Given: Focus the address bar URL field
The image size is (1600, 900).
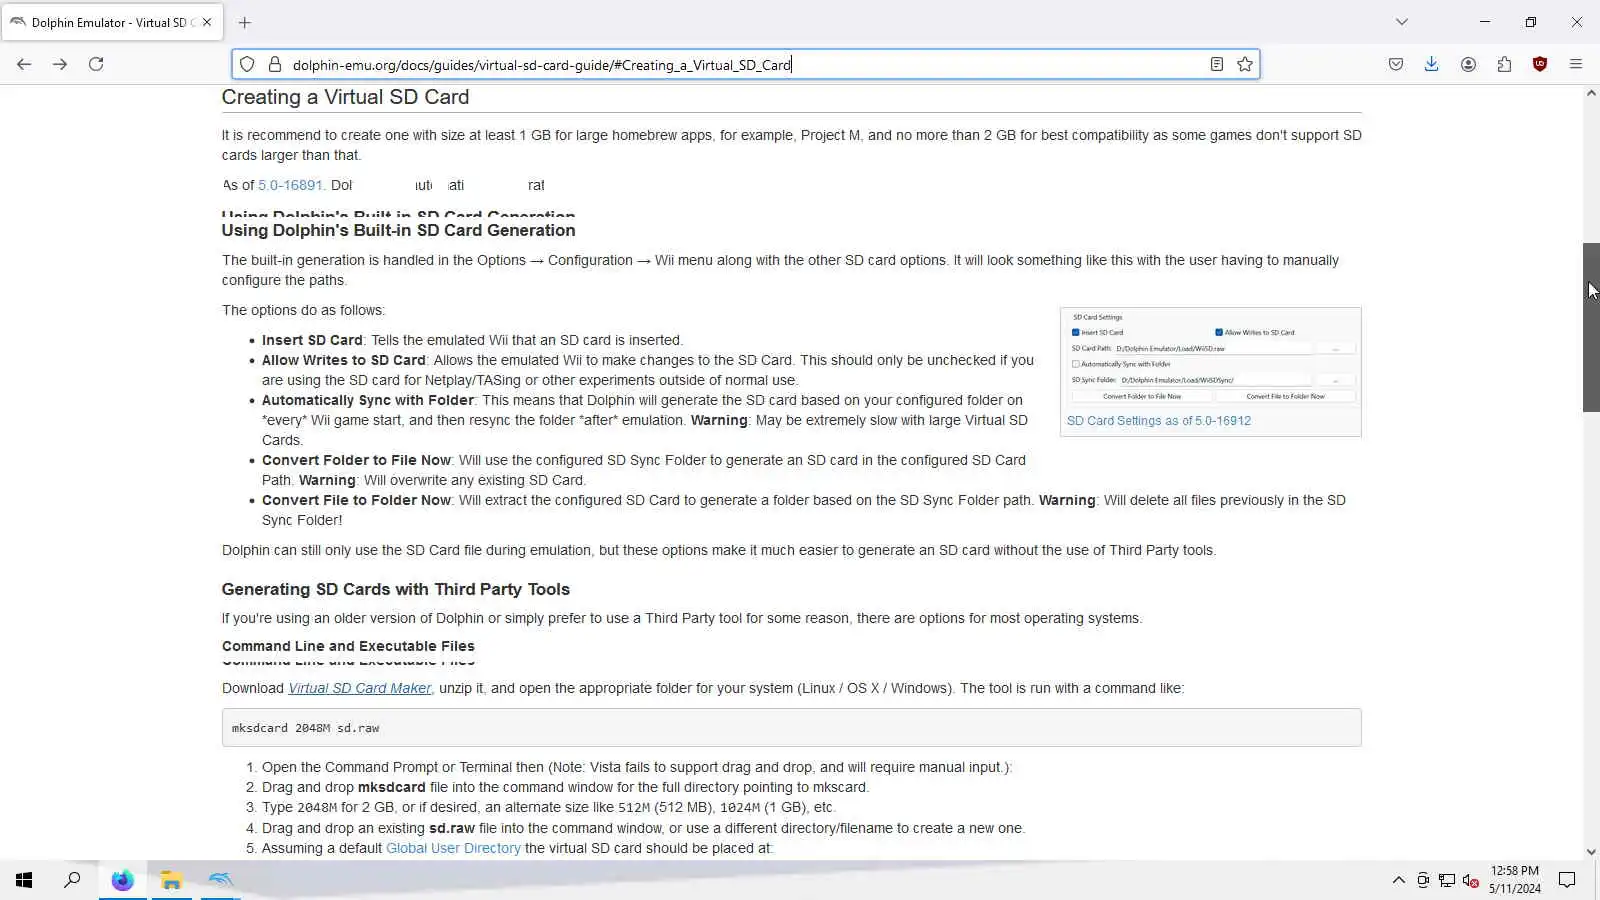Looking at the screenshot, I should [745, 65].
